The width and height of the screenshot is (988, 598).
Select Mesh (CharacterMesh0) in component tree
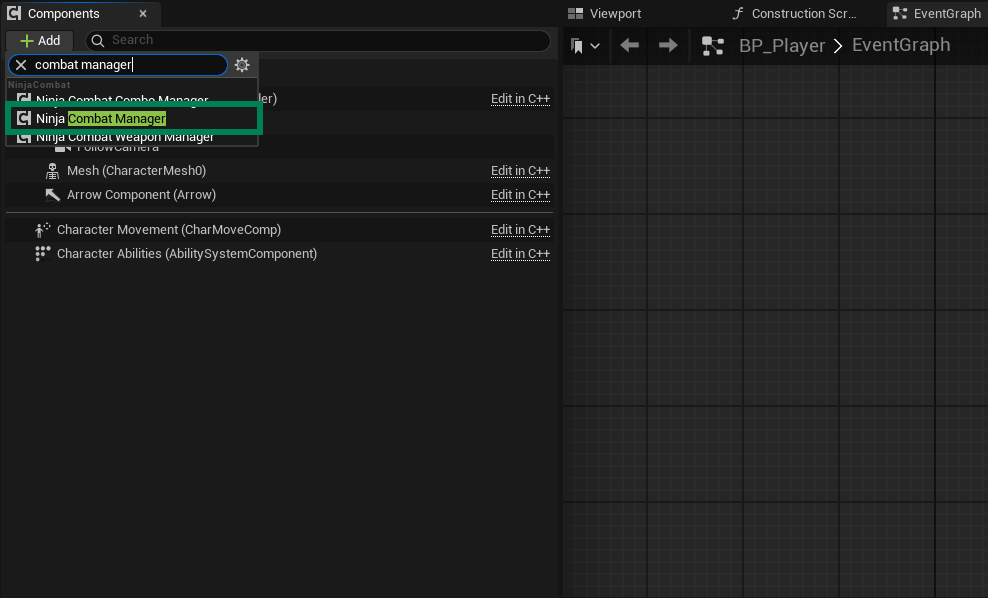(136, 171)
